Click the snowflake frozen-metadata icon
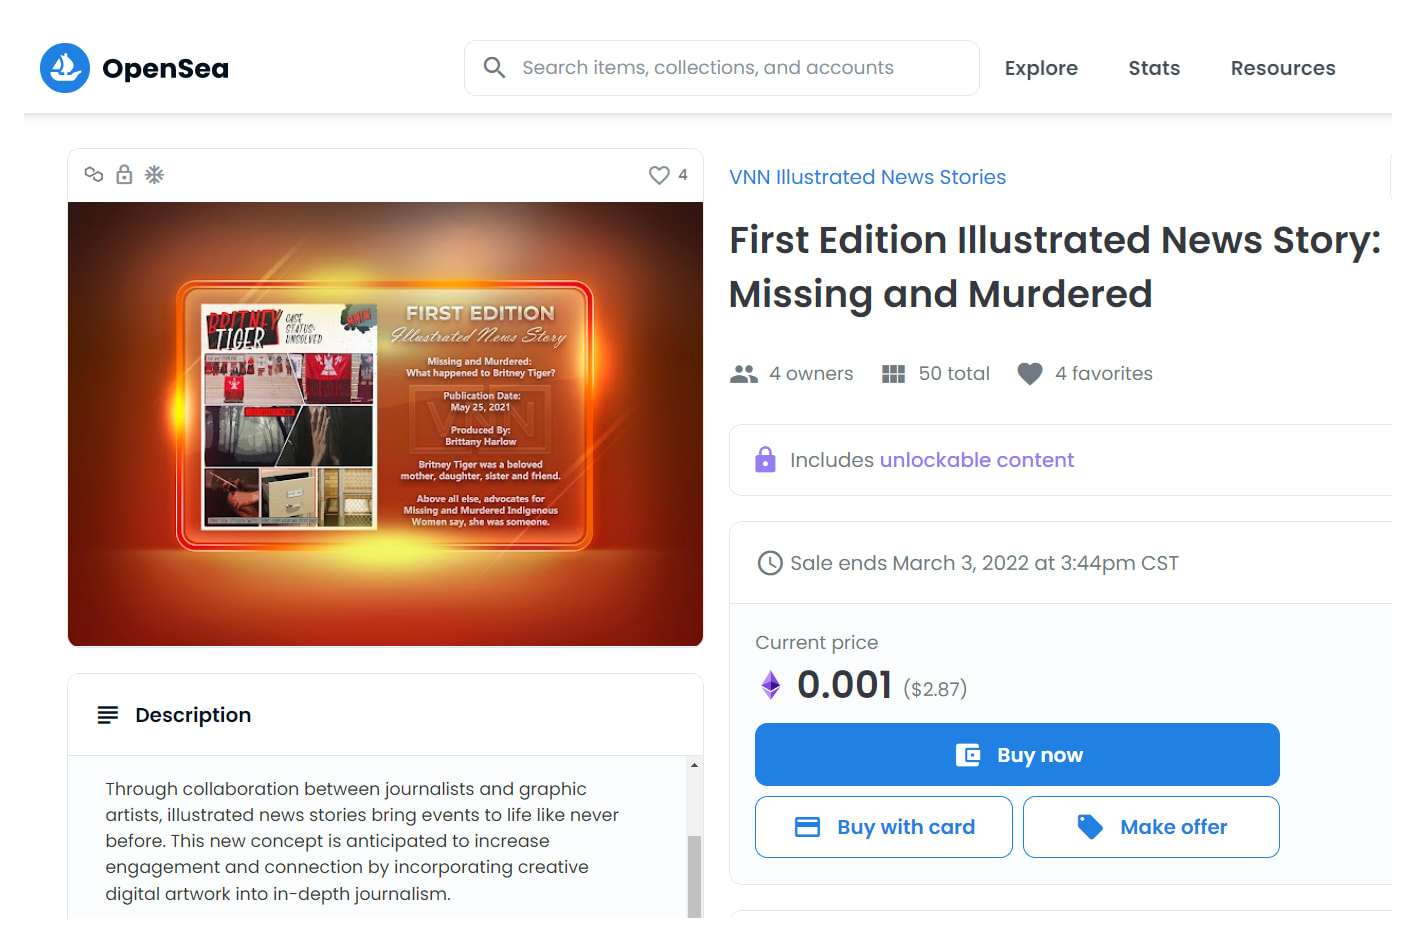The height and width of the screenshot is (938, 1408). [x=154, y=174]
